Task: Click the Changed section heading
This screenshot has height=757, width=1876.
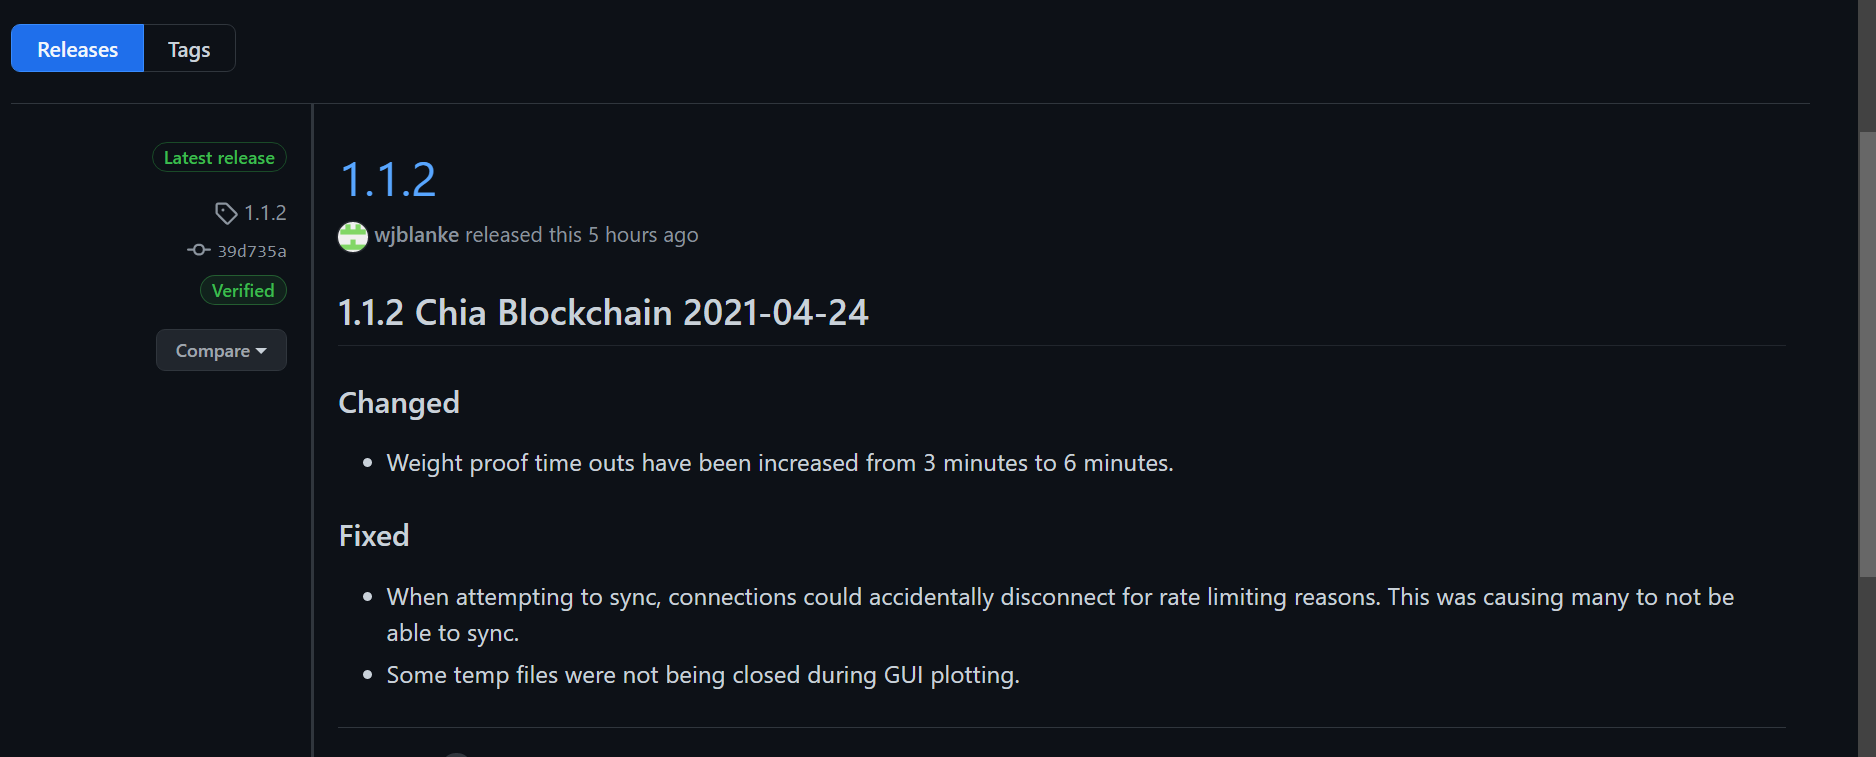Action: 399,403
